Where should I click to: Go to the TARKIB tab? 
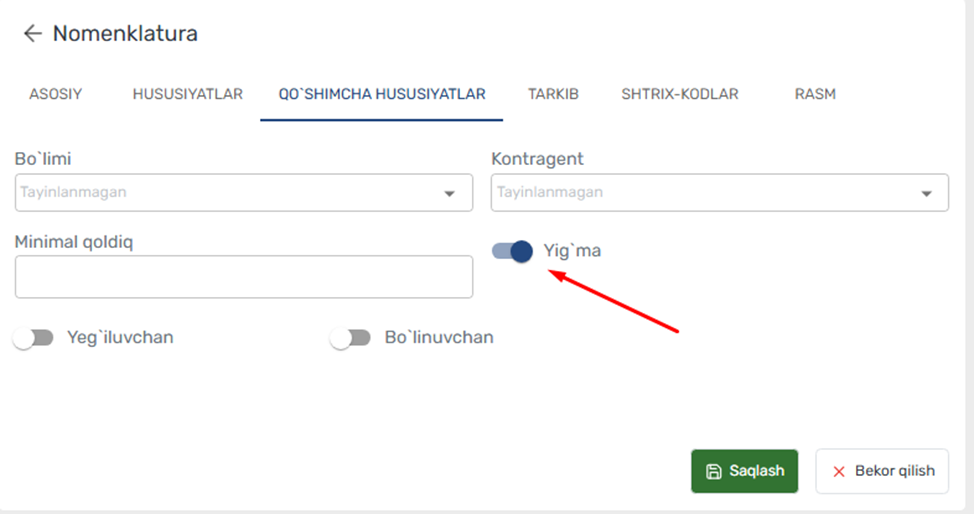click(553, 94)
